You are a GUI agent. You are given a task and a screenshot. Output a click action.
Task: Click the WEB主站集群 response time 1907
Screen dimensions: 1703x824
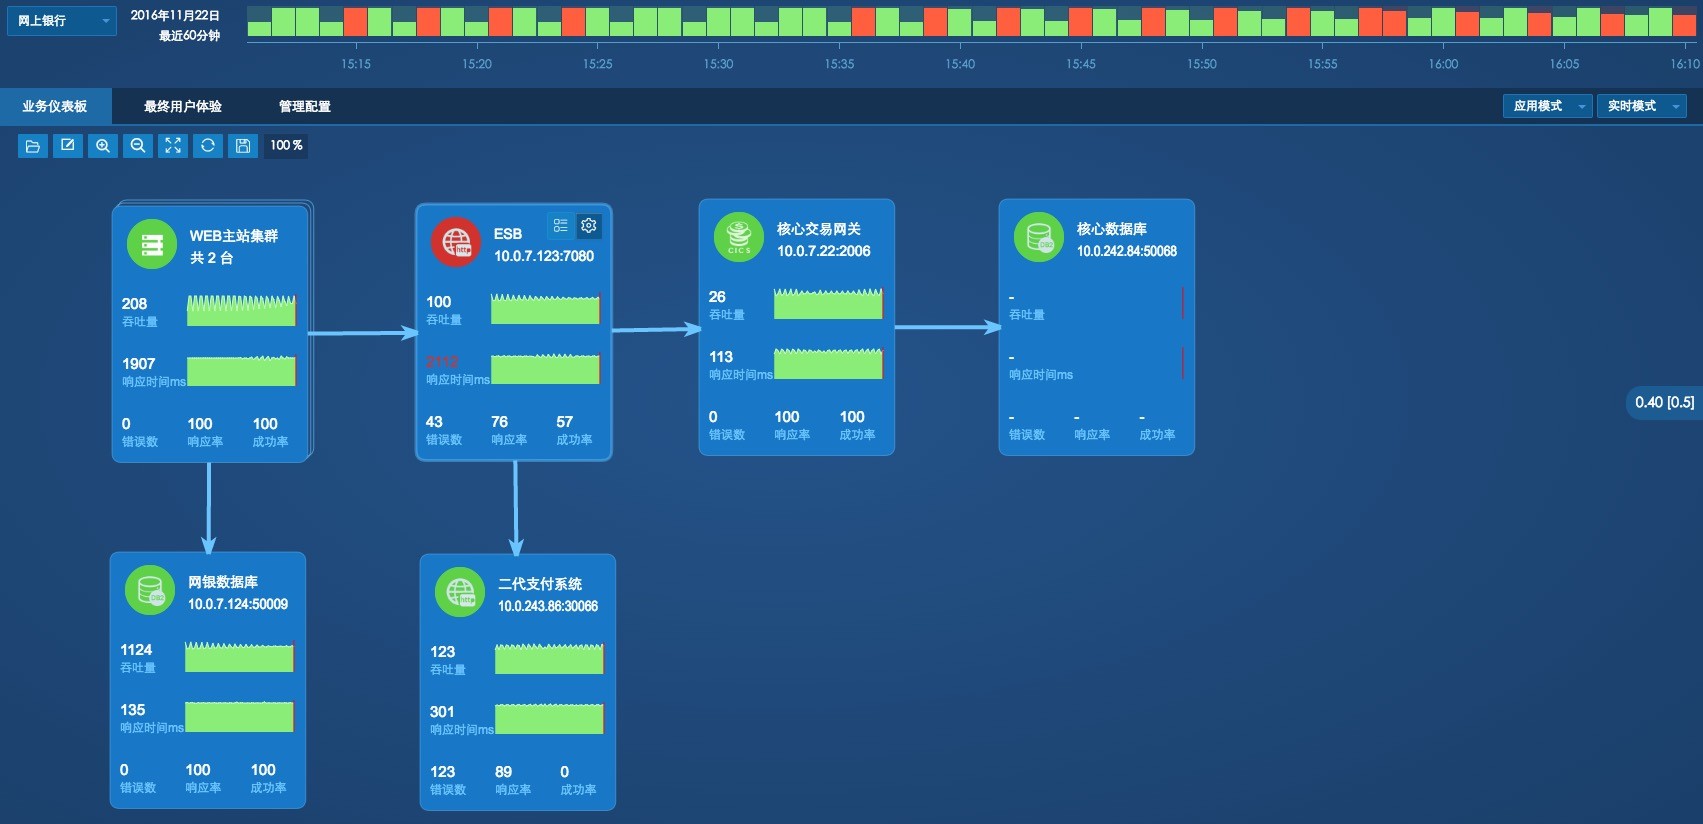[139, 364]
